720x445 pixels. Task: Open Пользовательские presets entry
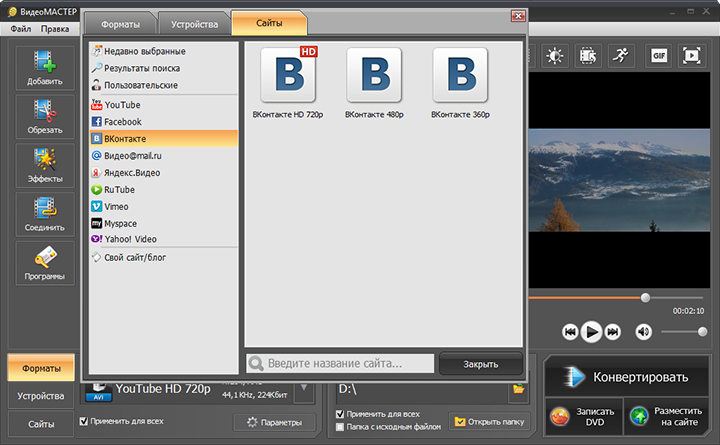click(x=163, y=85)
